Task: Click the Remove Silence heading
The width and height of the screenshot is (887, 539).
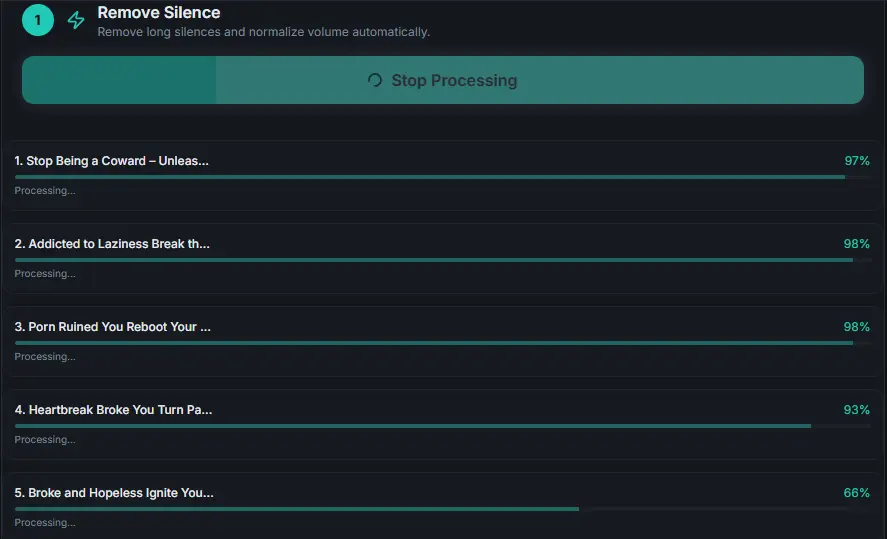Action: pyautogui.click(x=159, y=12)
